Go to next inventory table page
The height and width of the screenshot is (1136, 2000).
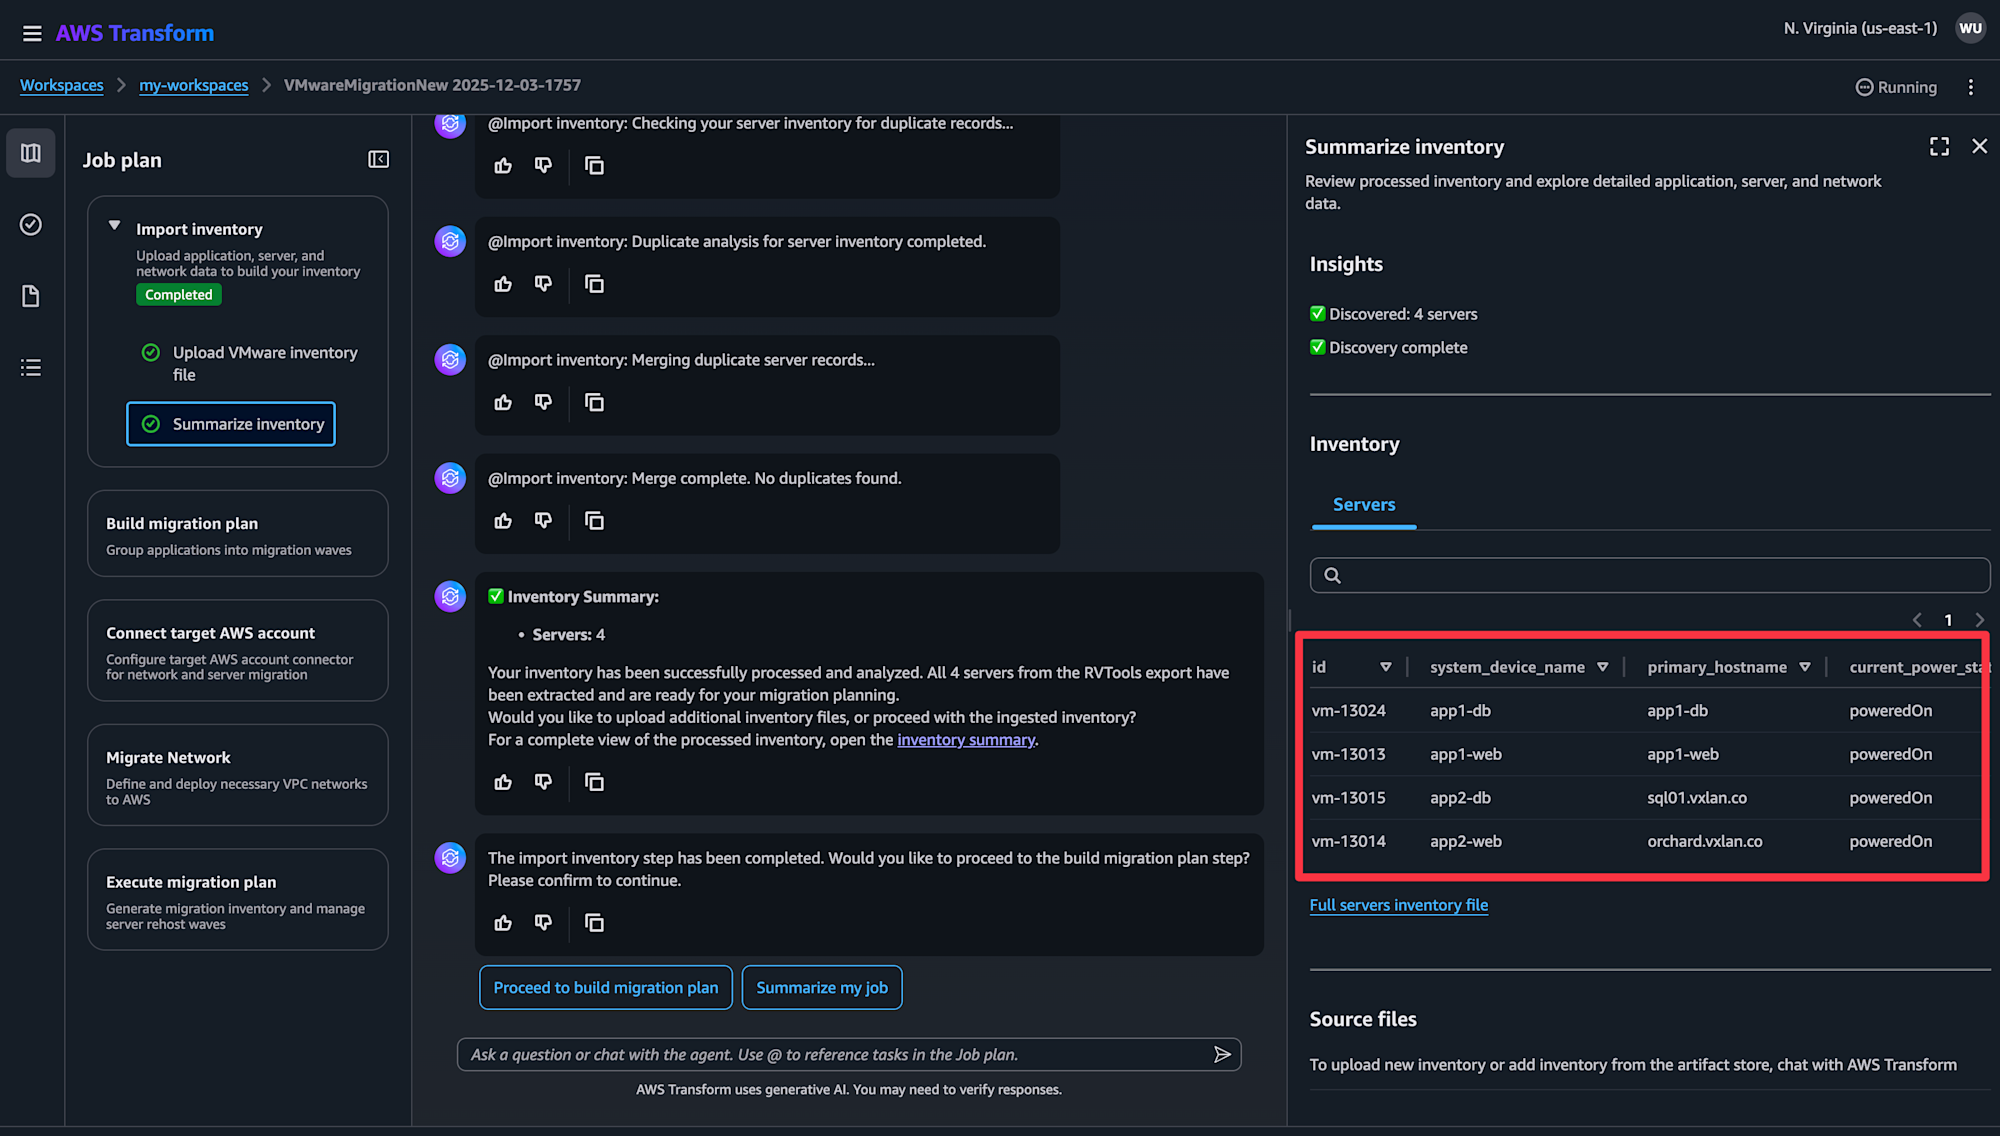[x=1979, y=620]
